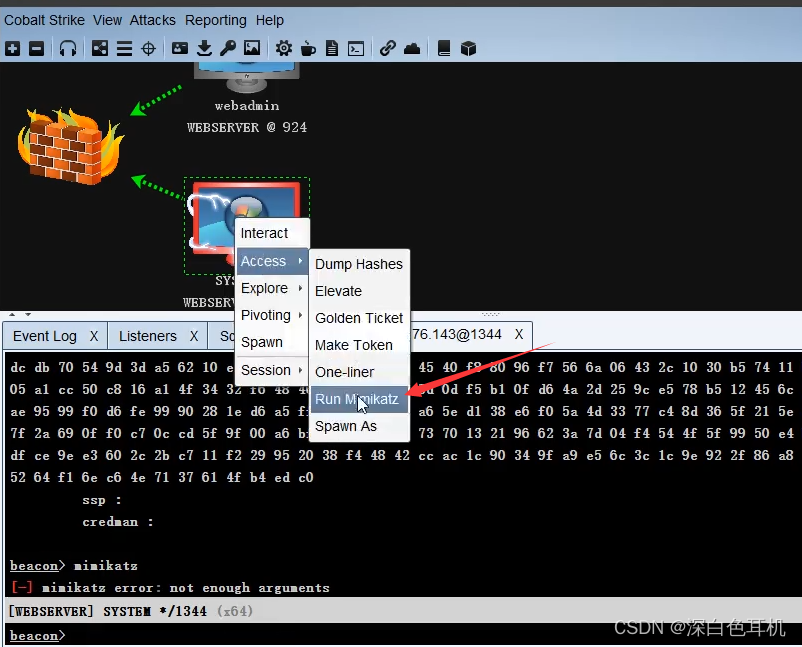Close the Listeners tab

click(x=194, y=337)
